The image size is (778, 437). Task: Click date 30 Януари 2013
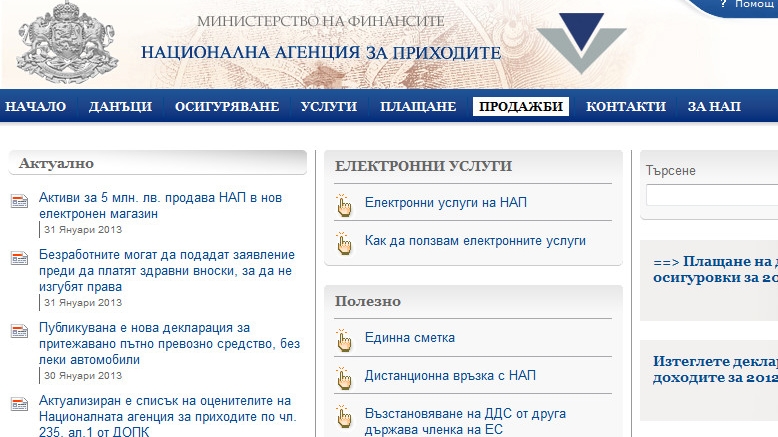point(83,375)
